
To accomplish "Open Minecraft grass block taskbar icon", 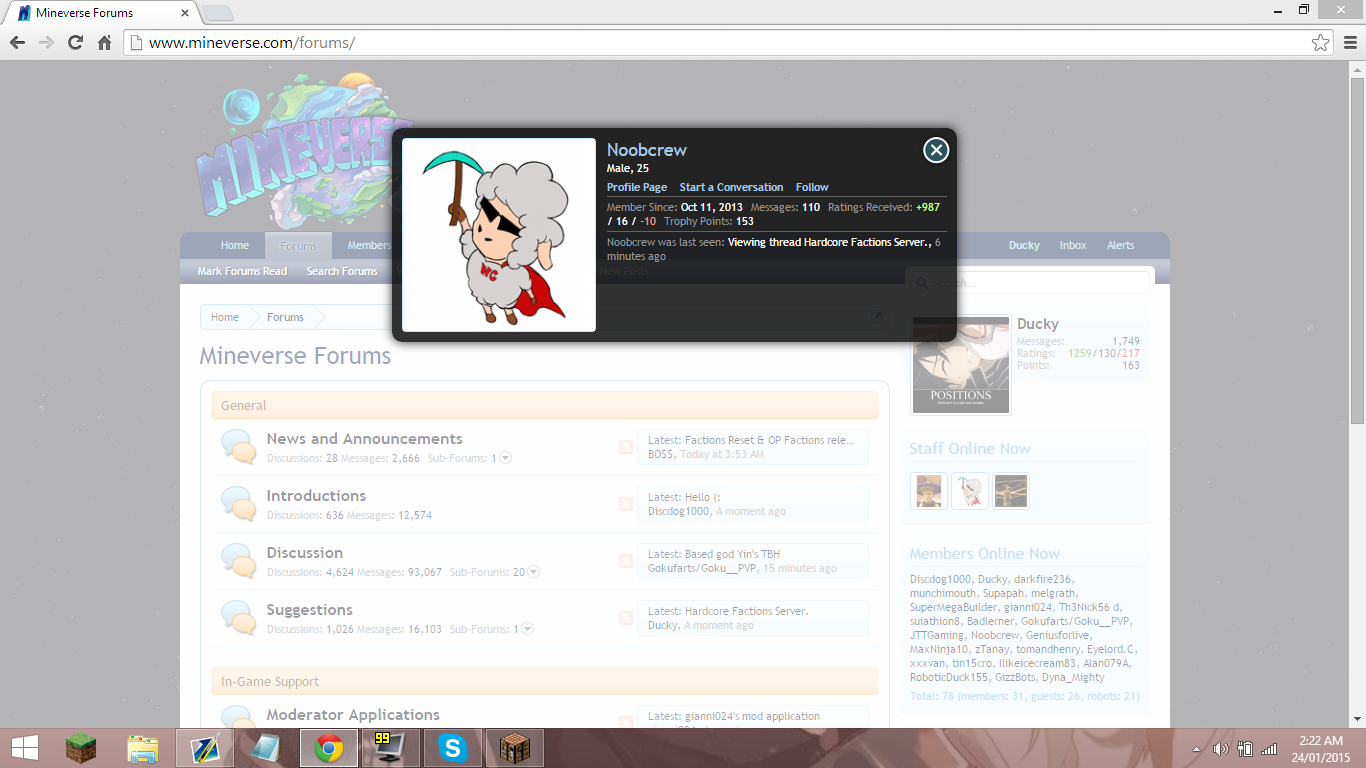I will pyautogui.click(x=81, y=748).
